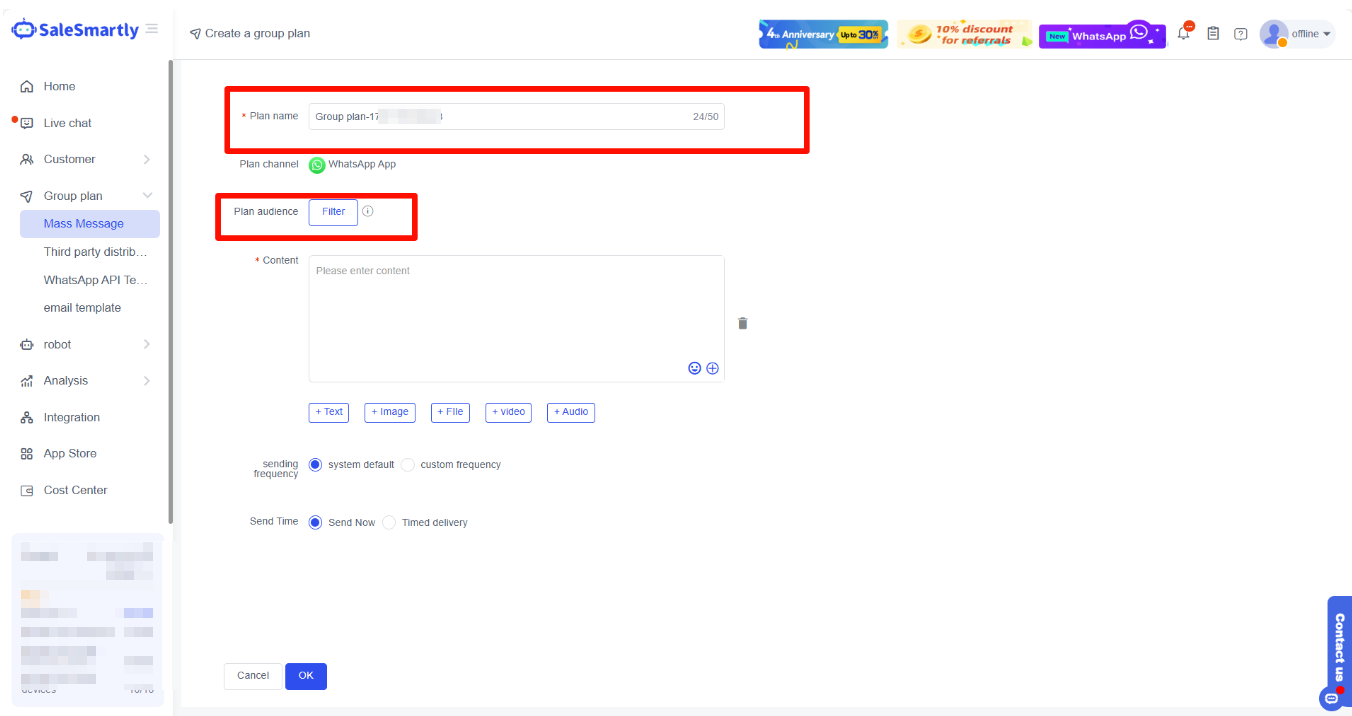
Task: Open the clipboard task list icon
Action: [1213, 33]
